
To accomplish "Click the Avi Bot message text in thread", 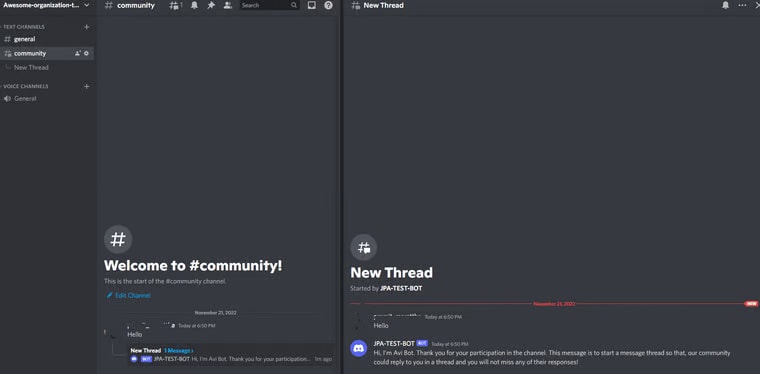I will click(552, 358).
